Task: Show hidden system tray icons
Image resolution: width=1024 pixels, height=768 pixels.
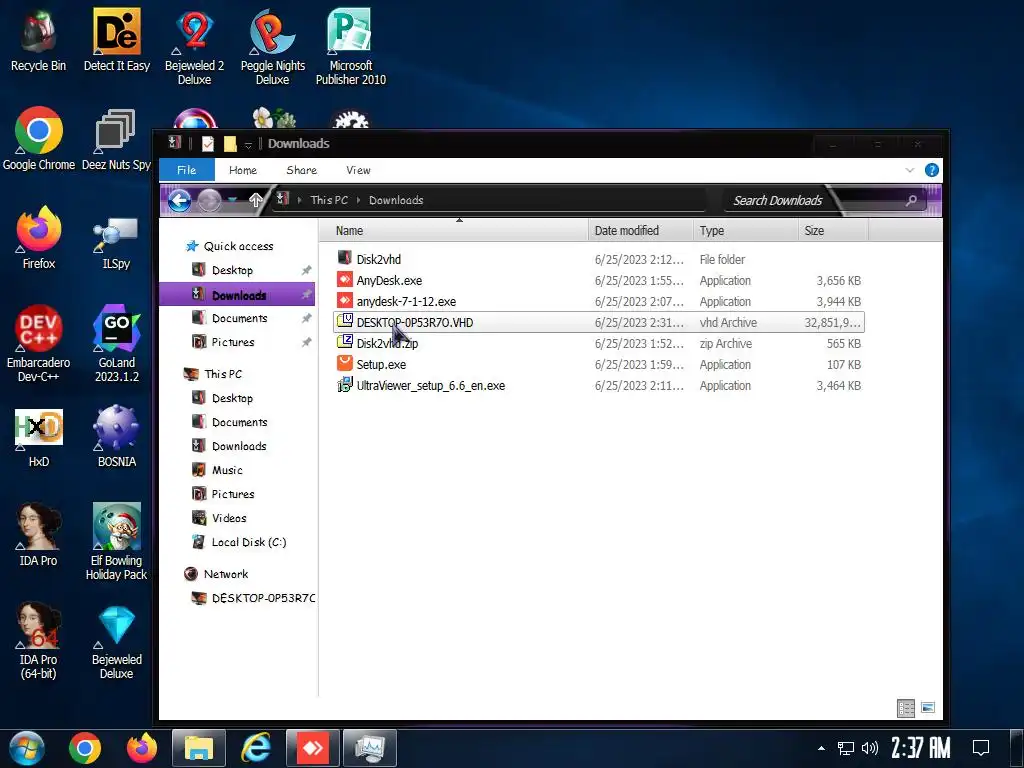Action: (x=821, y=748)
